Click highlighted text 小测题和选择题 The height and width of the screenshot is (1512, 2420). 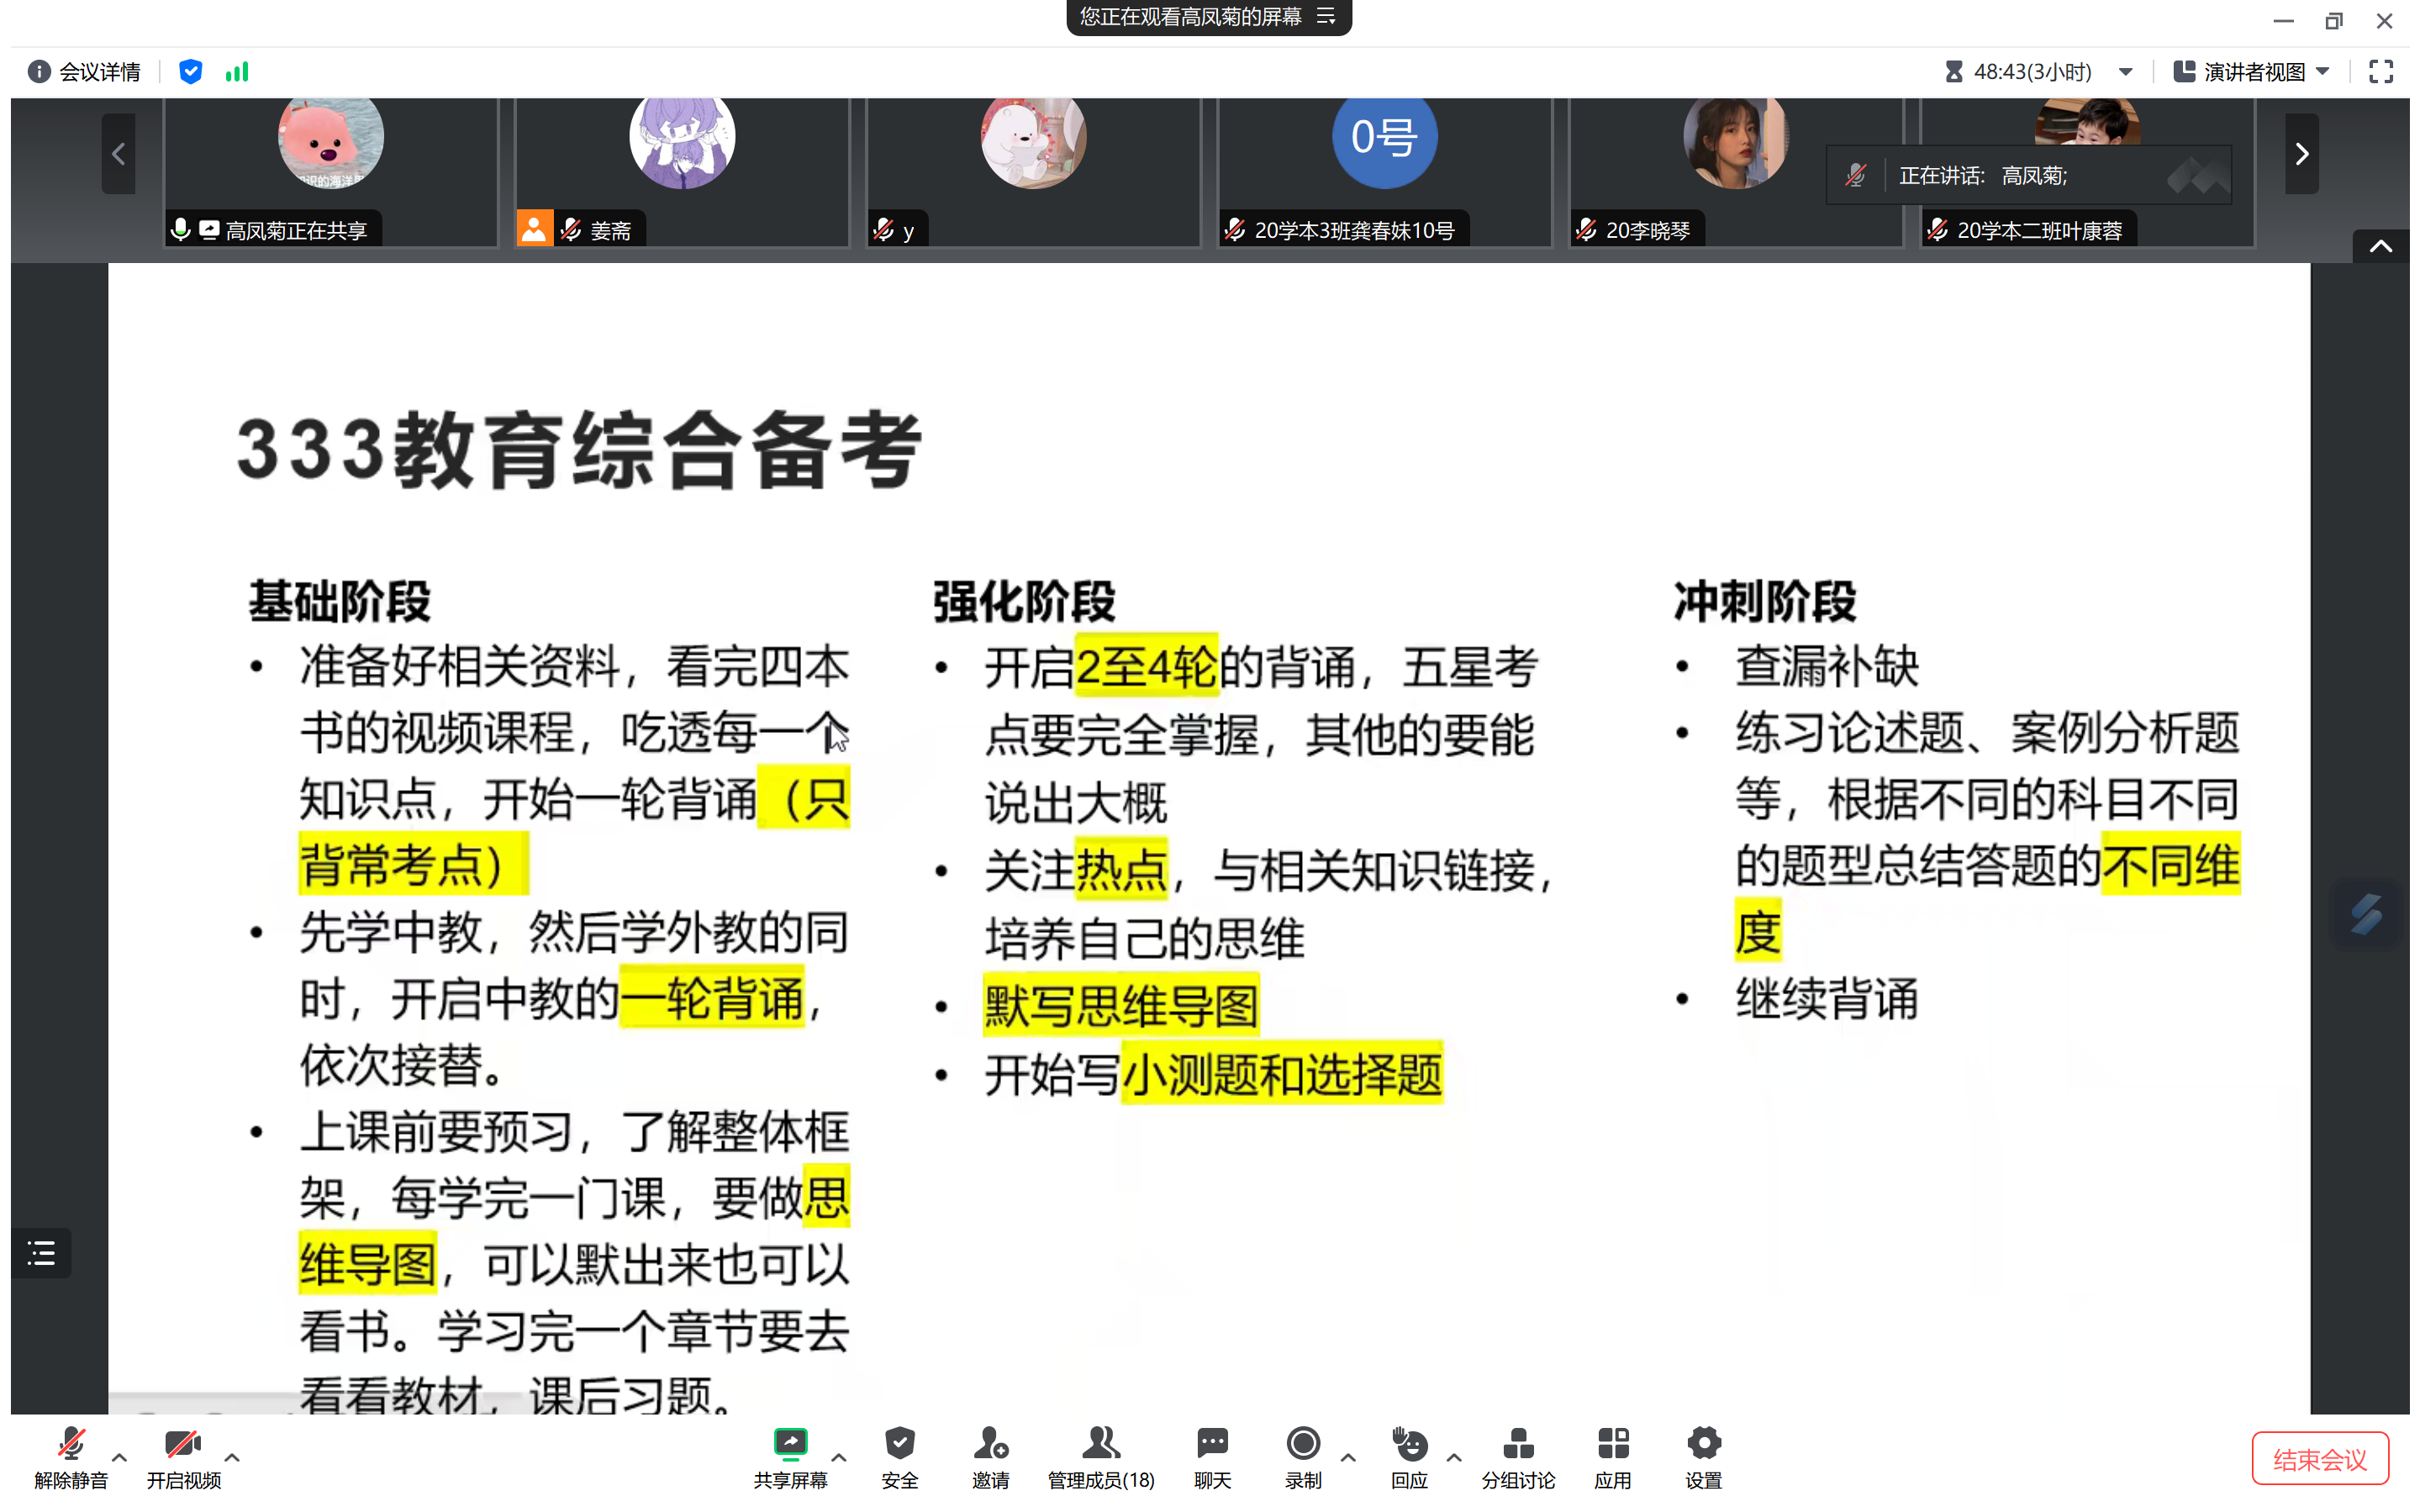click(x=1282, y=1074)
